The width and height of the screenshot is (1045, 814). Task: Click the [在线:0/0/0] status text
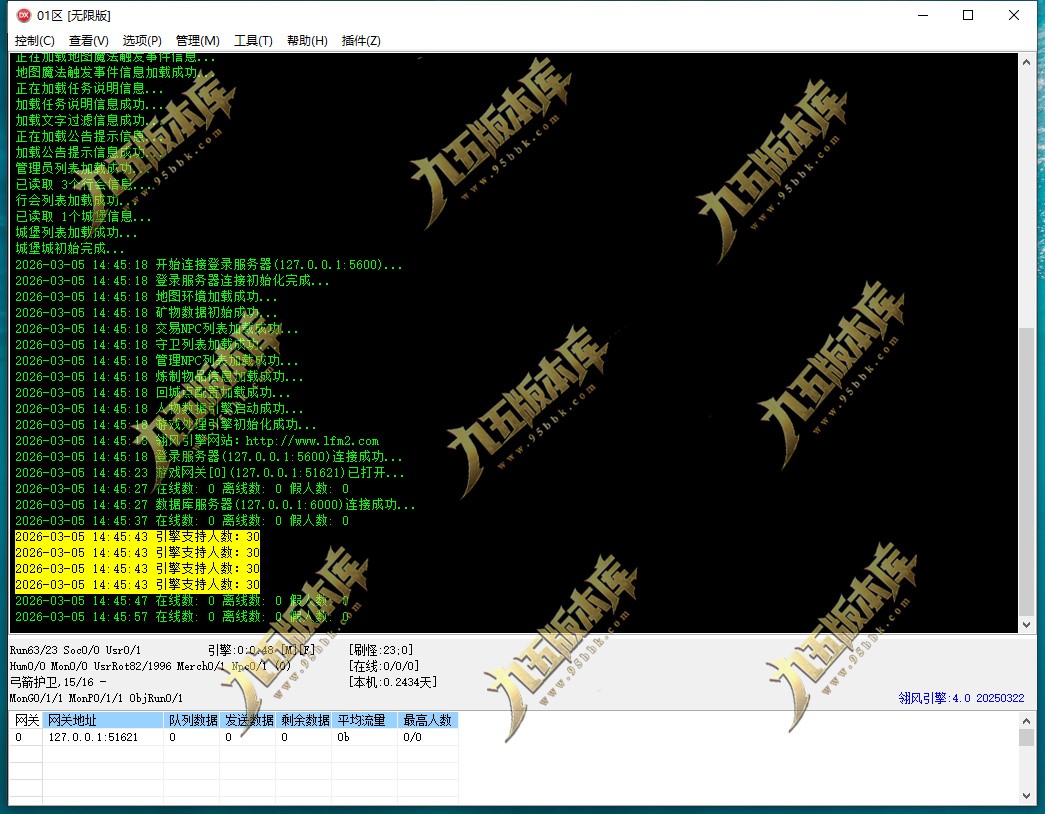(x=383, y=666)
